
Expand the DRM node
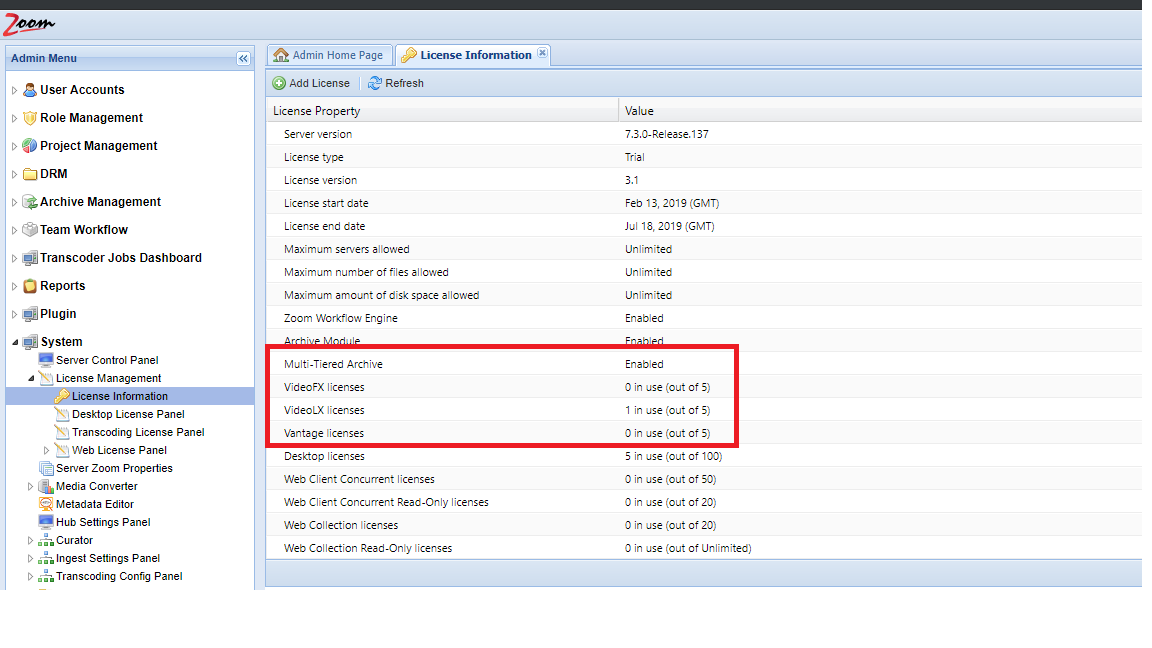pos(14,174)
